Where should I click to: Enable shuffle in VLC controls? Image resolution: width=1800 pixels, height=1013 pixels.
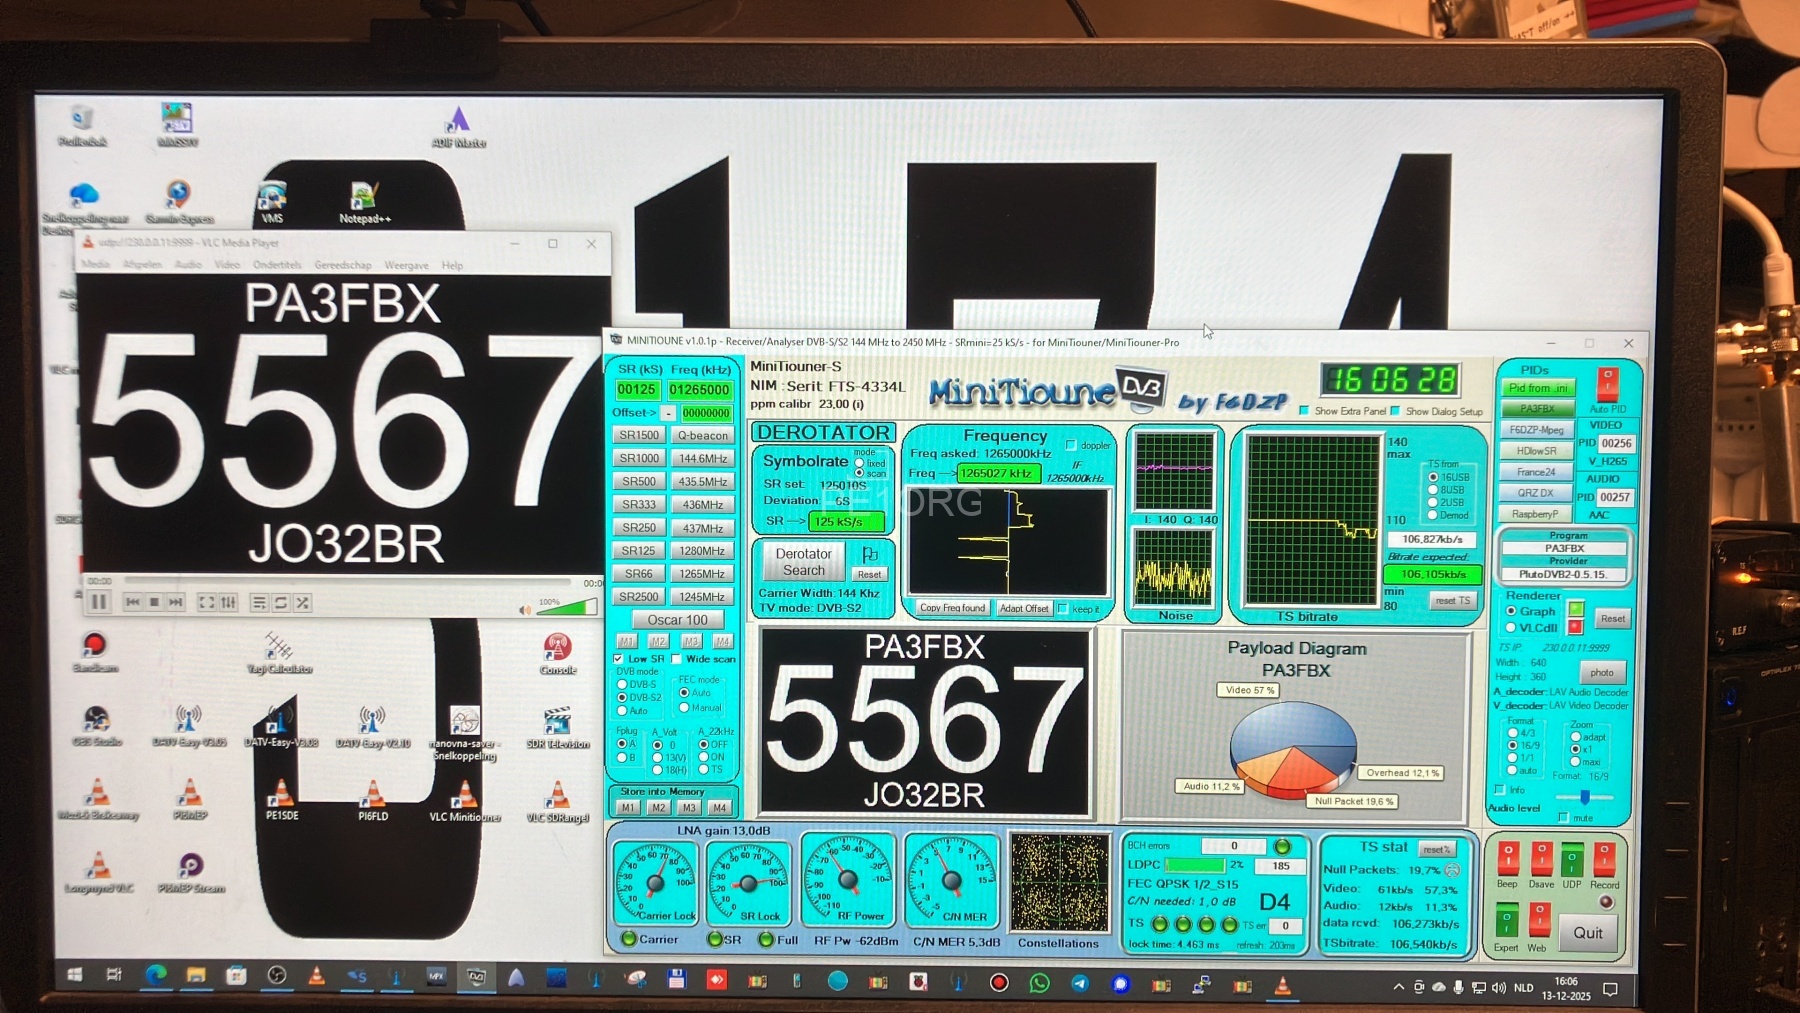tap(302, 602)
